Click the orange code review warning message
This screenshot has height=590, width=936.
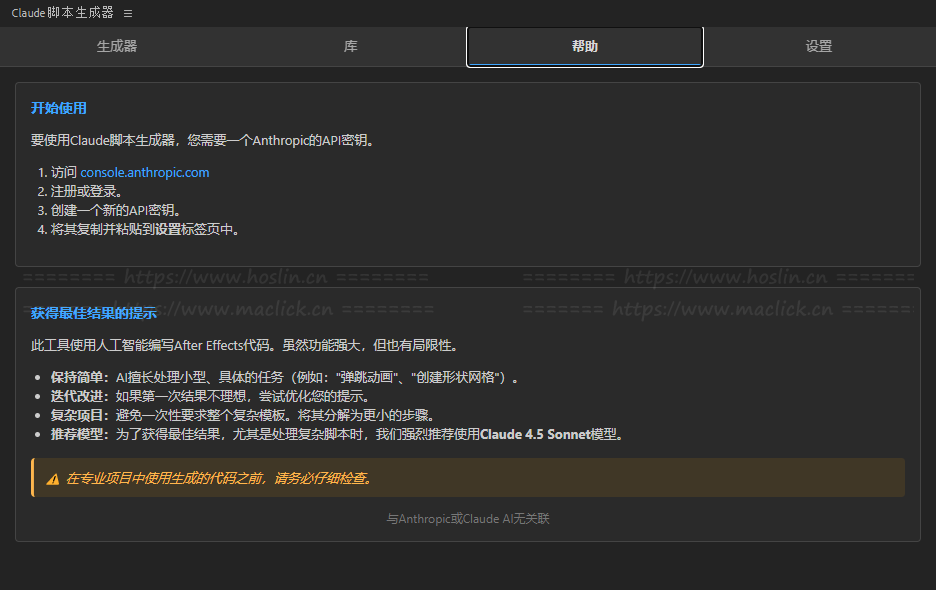pyautogui.click(x=219, y=479)
